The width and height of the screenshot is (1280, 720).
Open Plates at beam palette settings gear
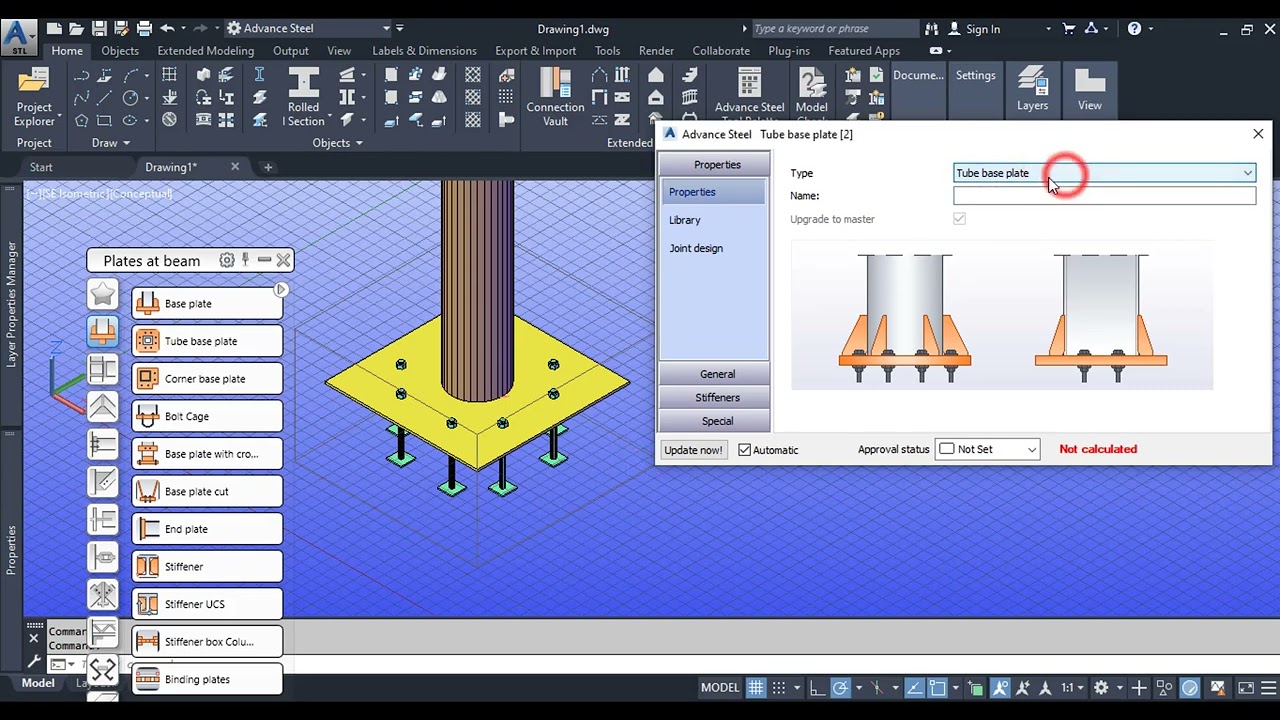(227, 260)
